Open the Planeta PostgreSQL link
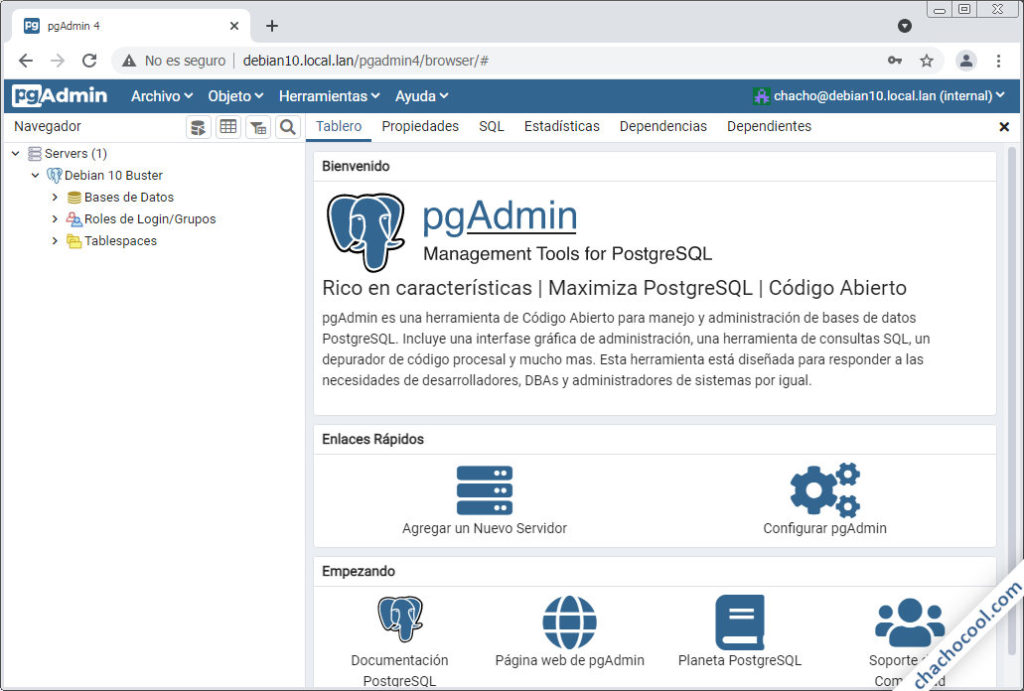 pos(739,660)
